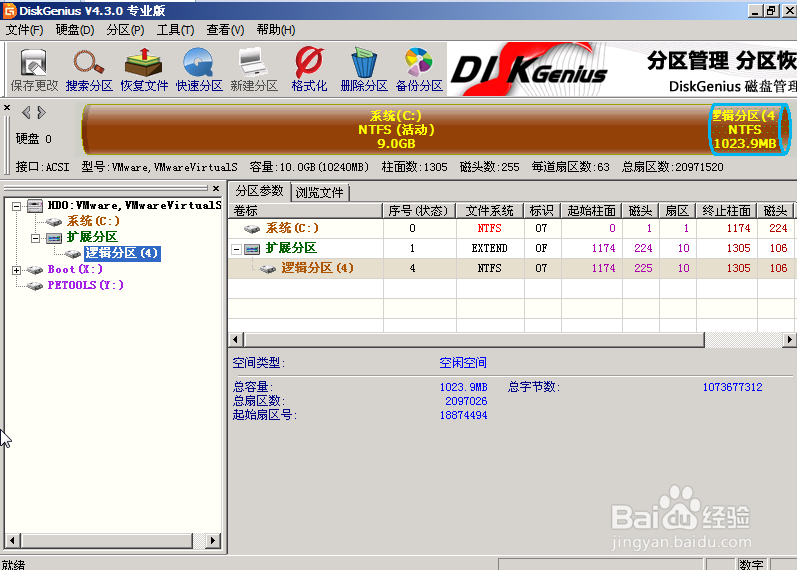Click the tree panel horizontal scrollbar thumb
This screenshot has width=797, height=570.
click(x=107, y=541)
